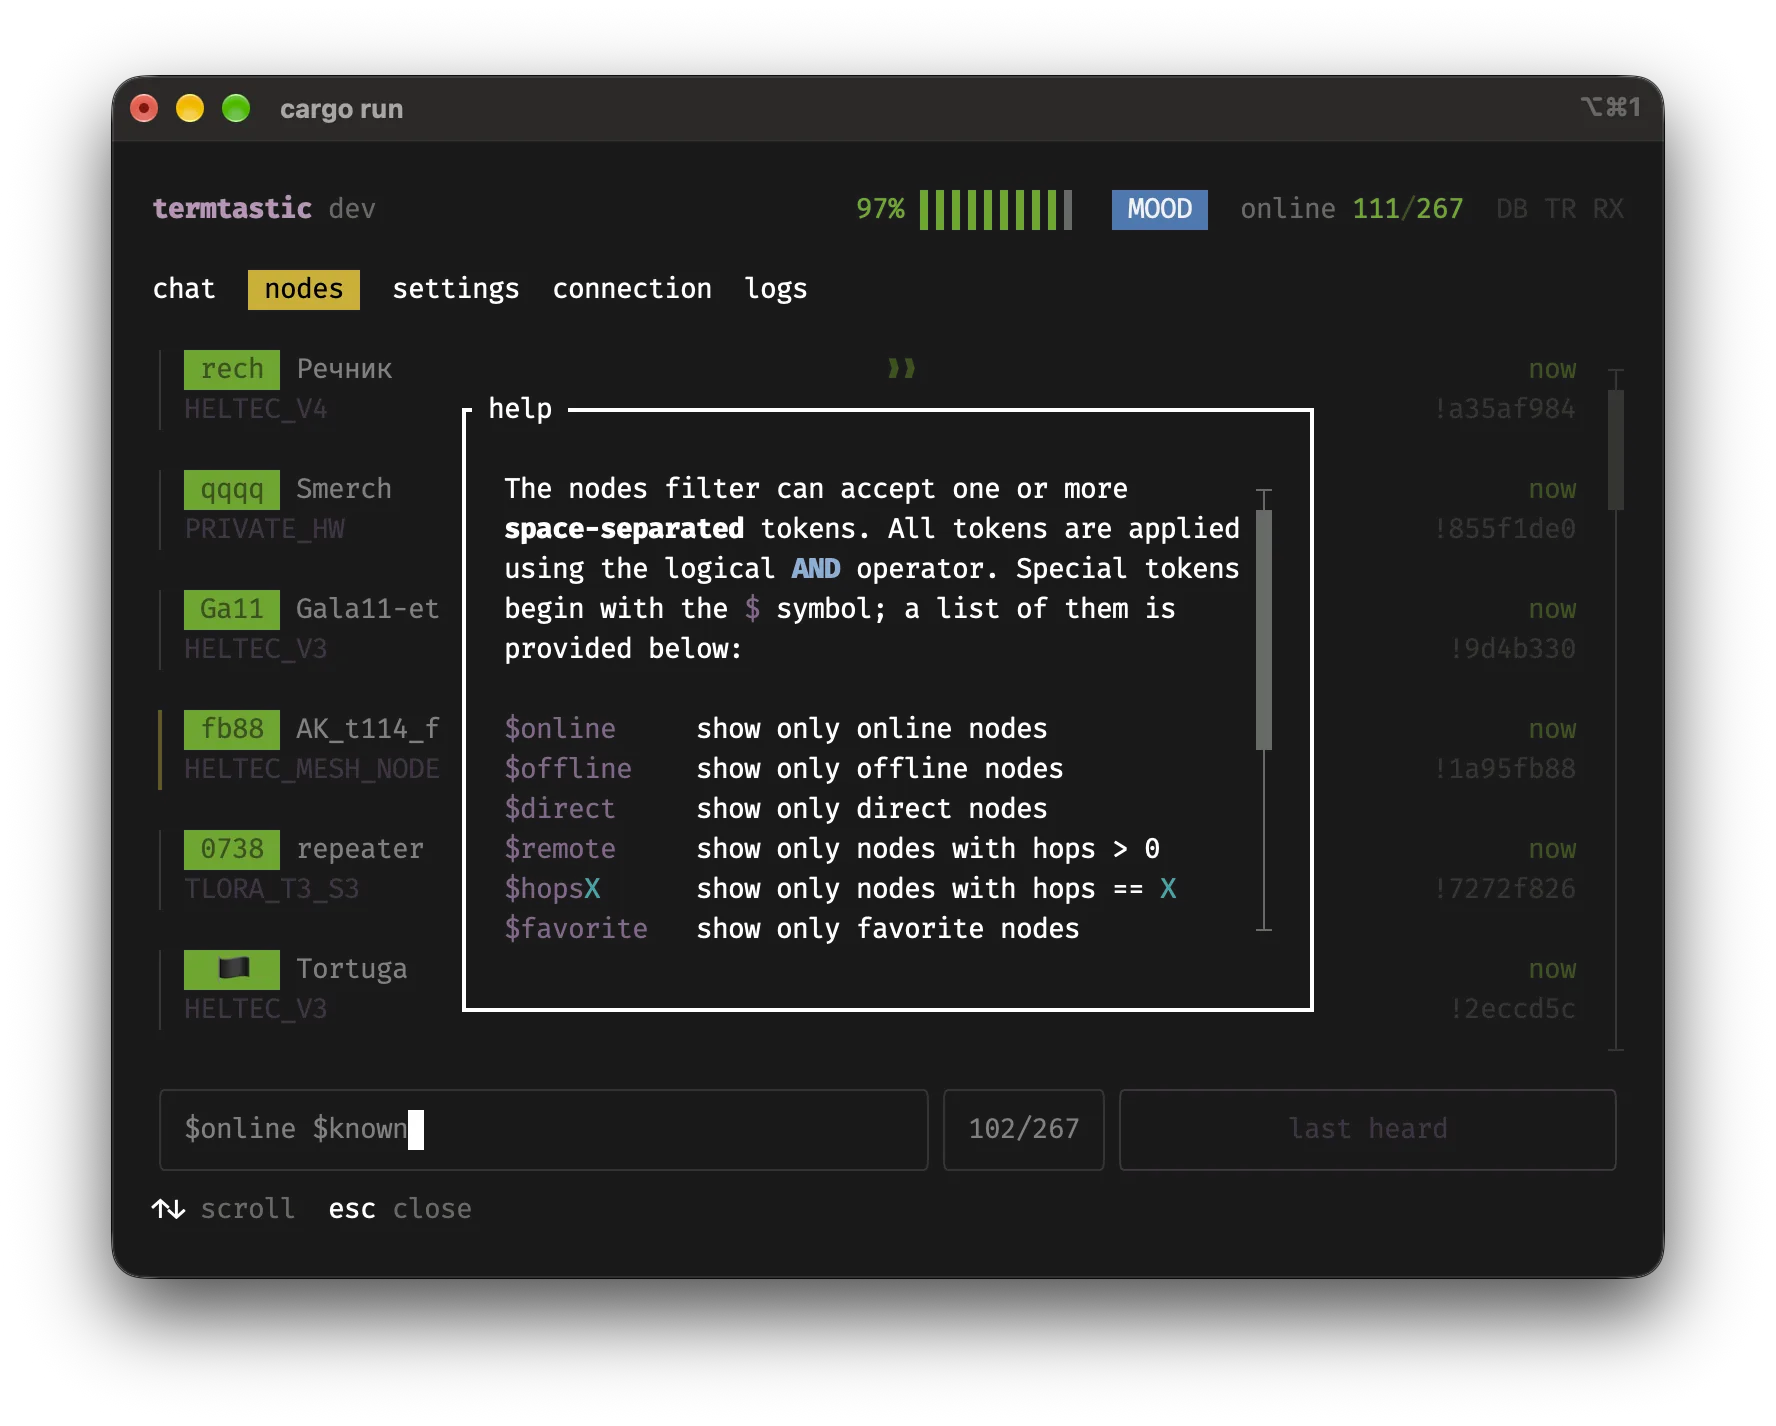Click the online 111/267 counter
The width and height of the screenshot is (1776, 1426).
coord(1352,209)
